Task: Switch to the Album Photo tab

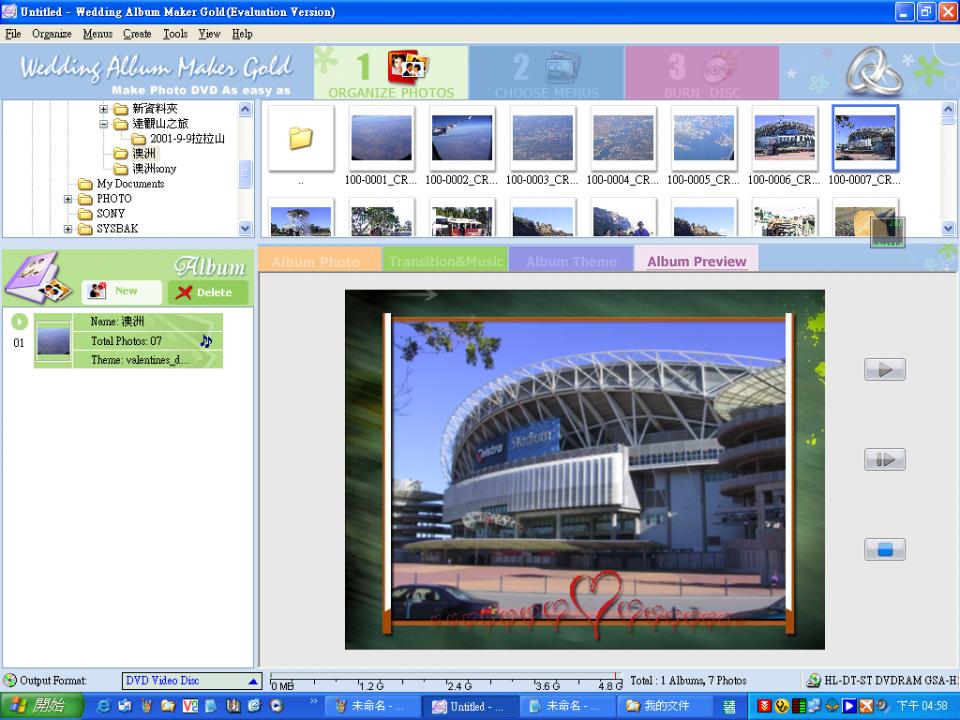Action: tap(317, 261)
